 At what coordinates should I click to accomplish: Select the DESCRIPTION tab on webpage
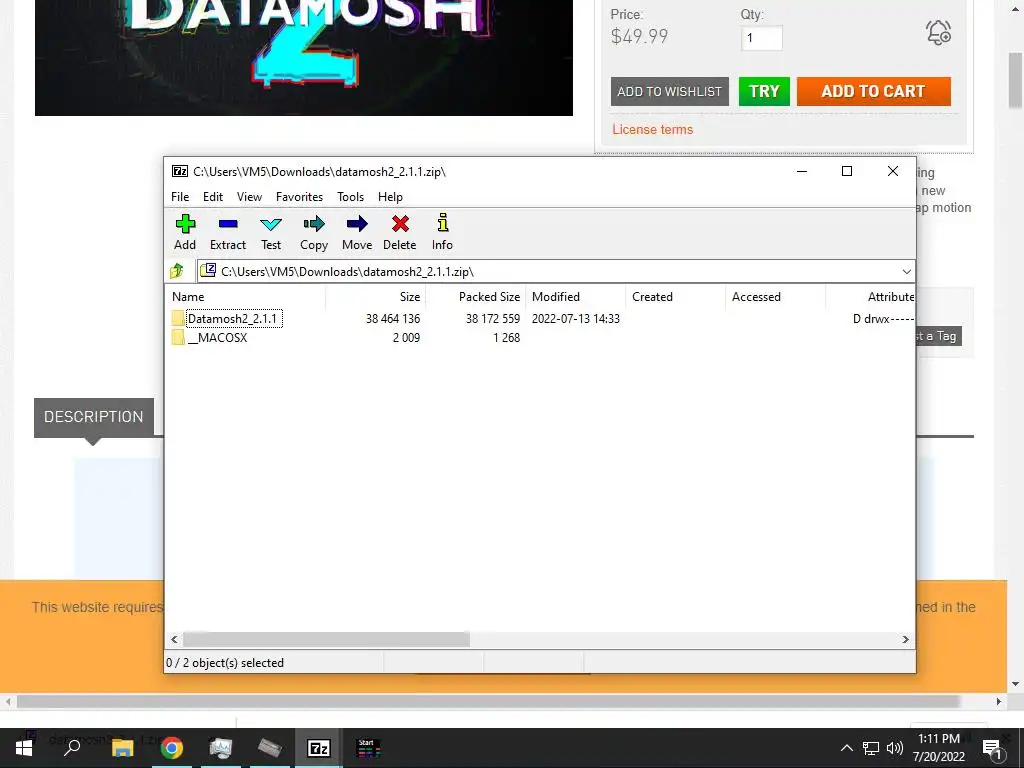93,417
